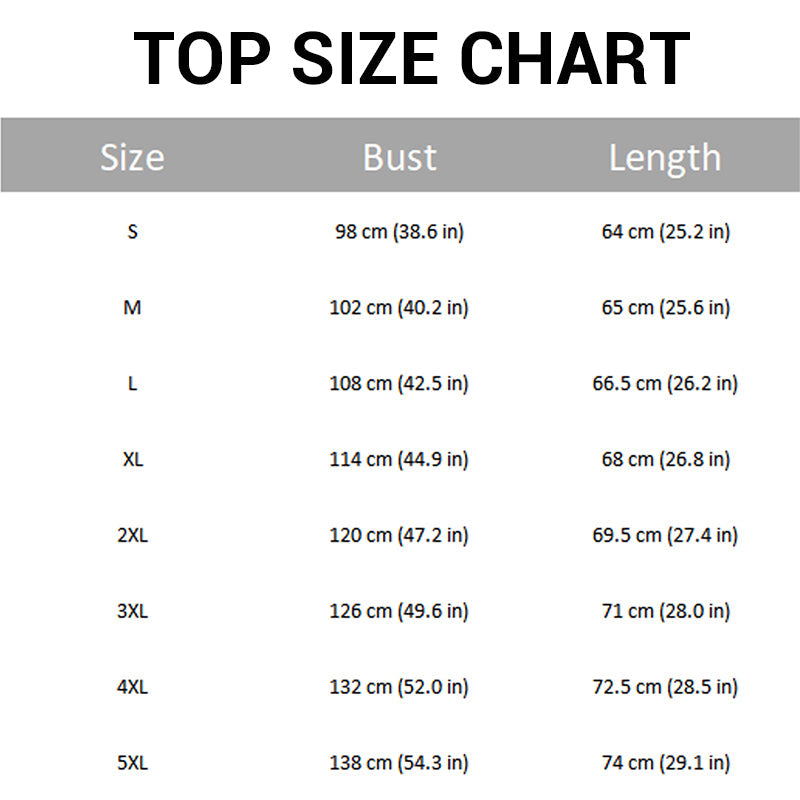Click the M size label
The width and height of the screenshot is (800, 800).
(x=133, y=308)
